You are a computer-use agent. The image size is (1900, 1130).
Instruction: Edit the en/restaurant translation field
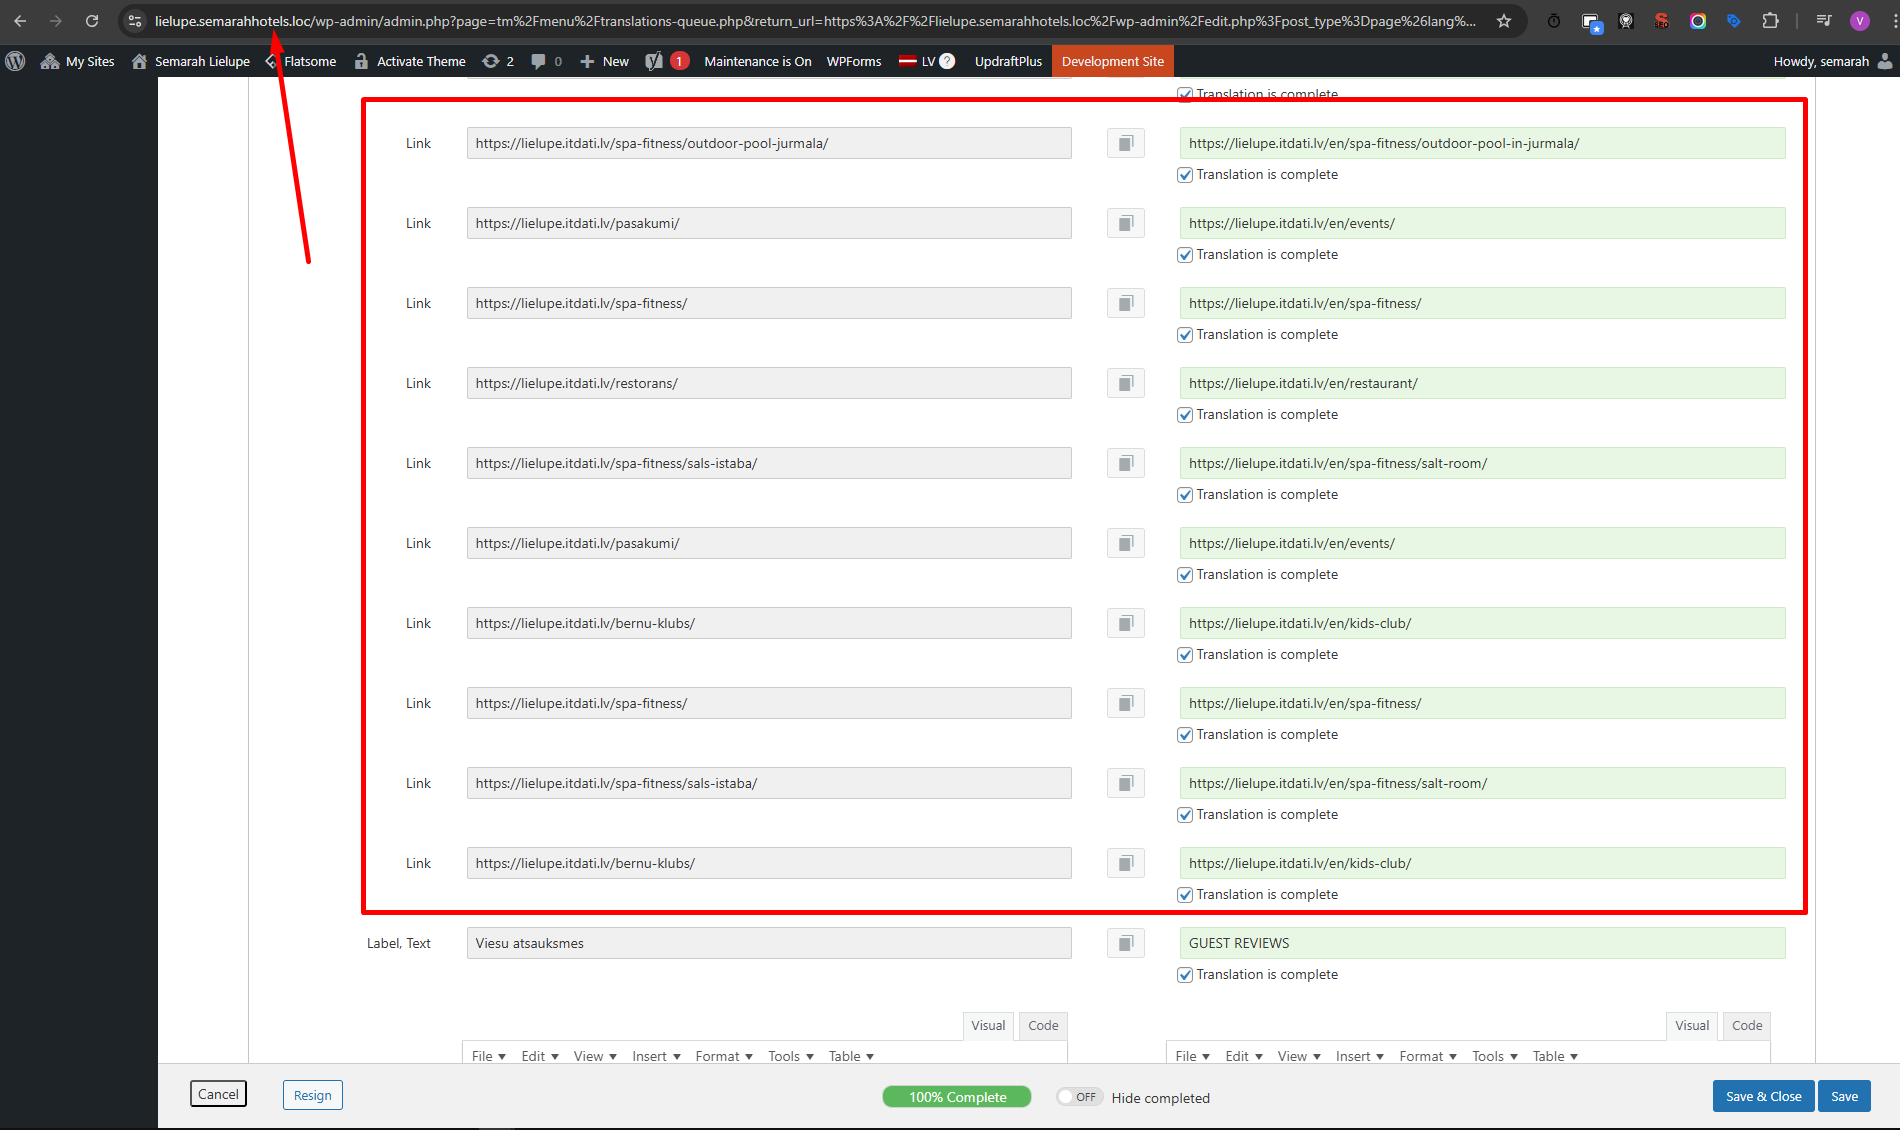1482,383
